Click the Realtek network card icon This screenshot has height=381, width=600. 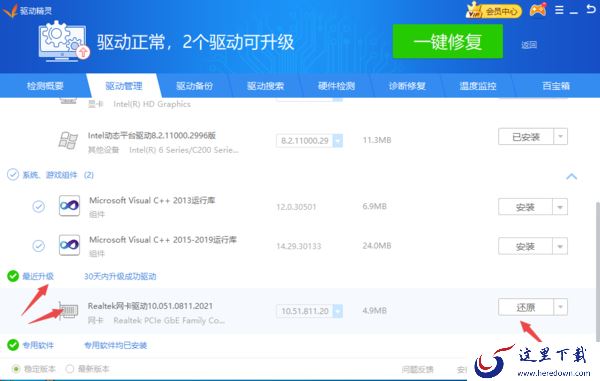click(x=68, y=310)
